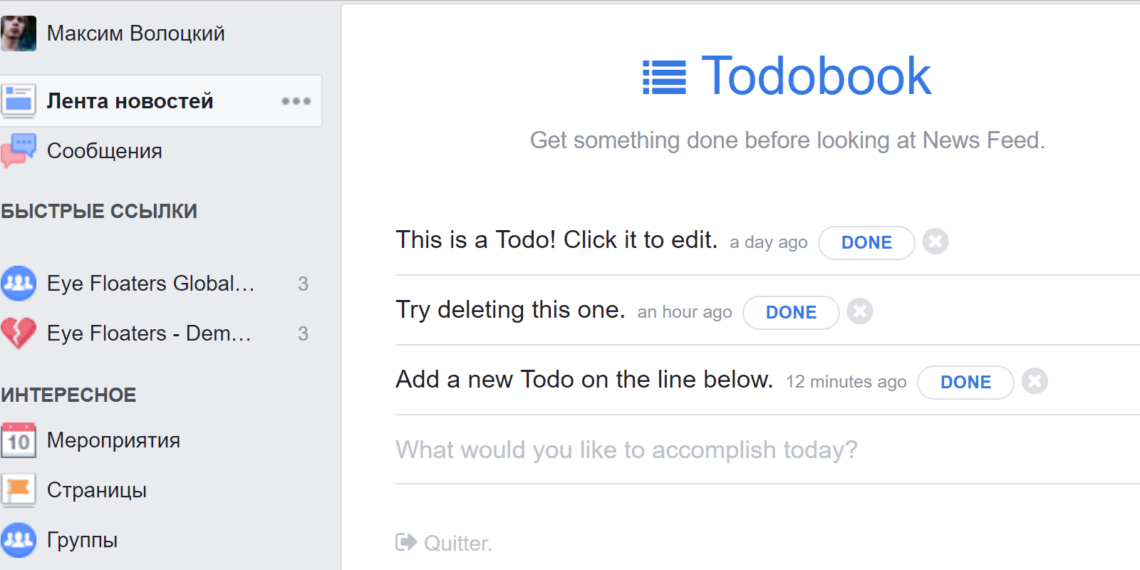This screenshot has width=1140, height=570.
Task: Click the Todobook list logo icon
Action: click(x=664, y=77)
